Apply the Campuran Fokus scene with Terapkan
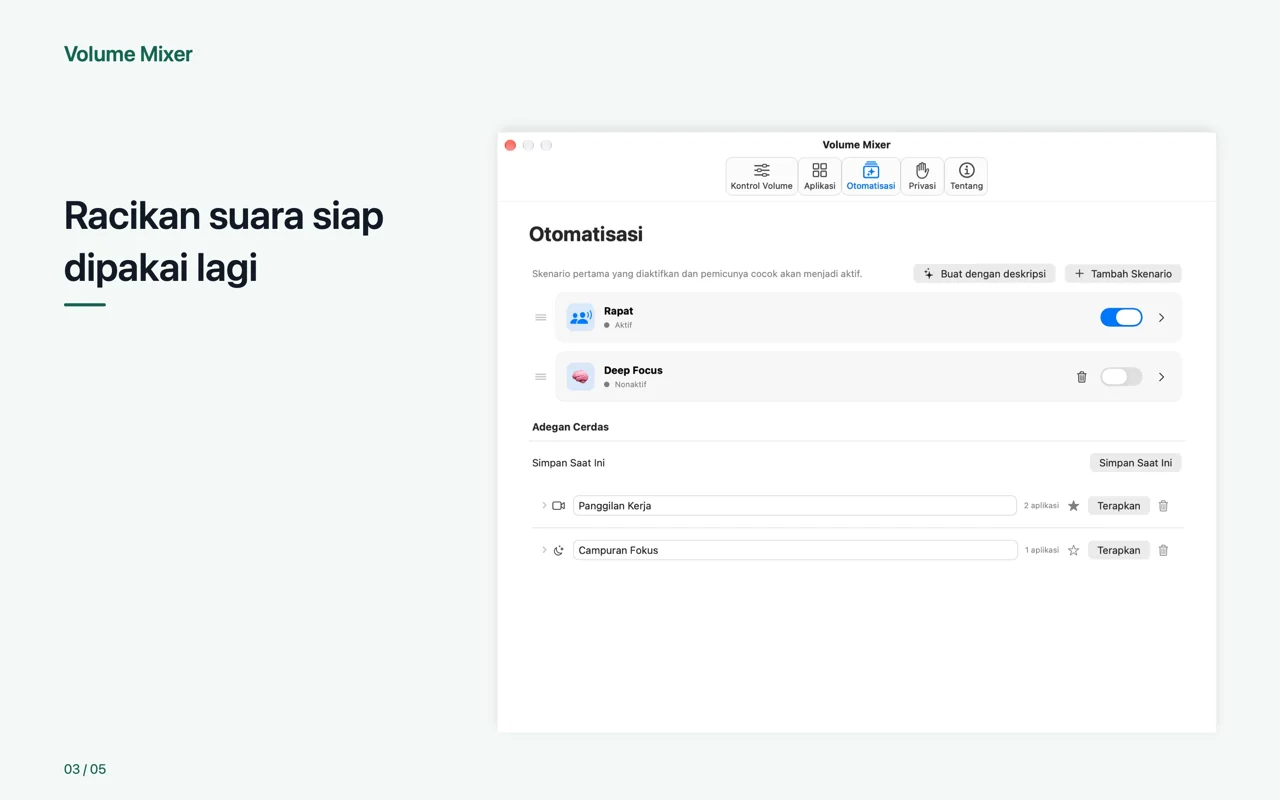Image resolution: width=1280 pixels, height=800 pixels. click(x=1118, y=550)
